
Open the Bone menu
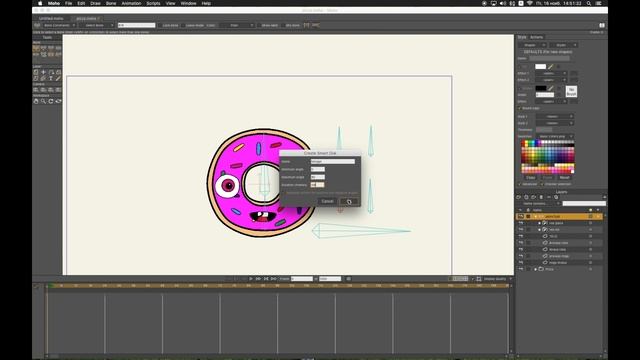111,3
